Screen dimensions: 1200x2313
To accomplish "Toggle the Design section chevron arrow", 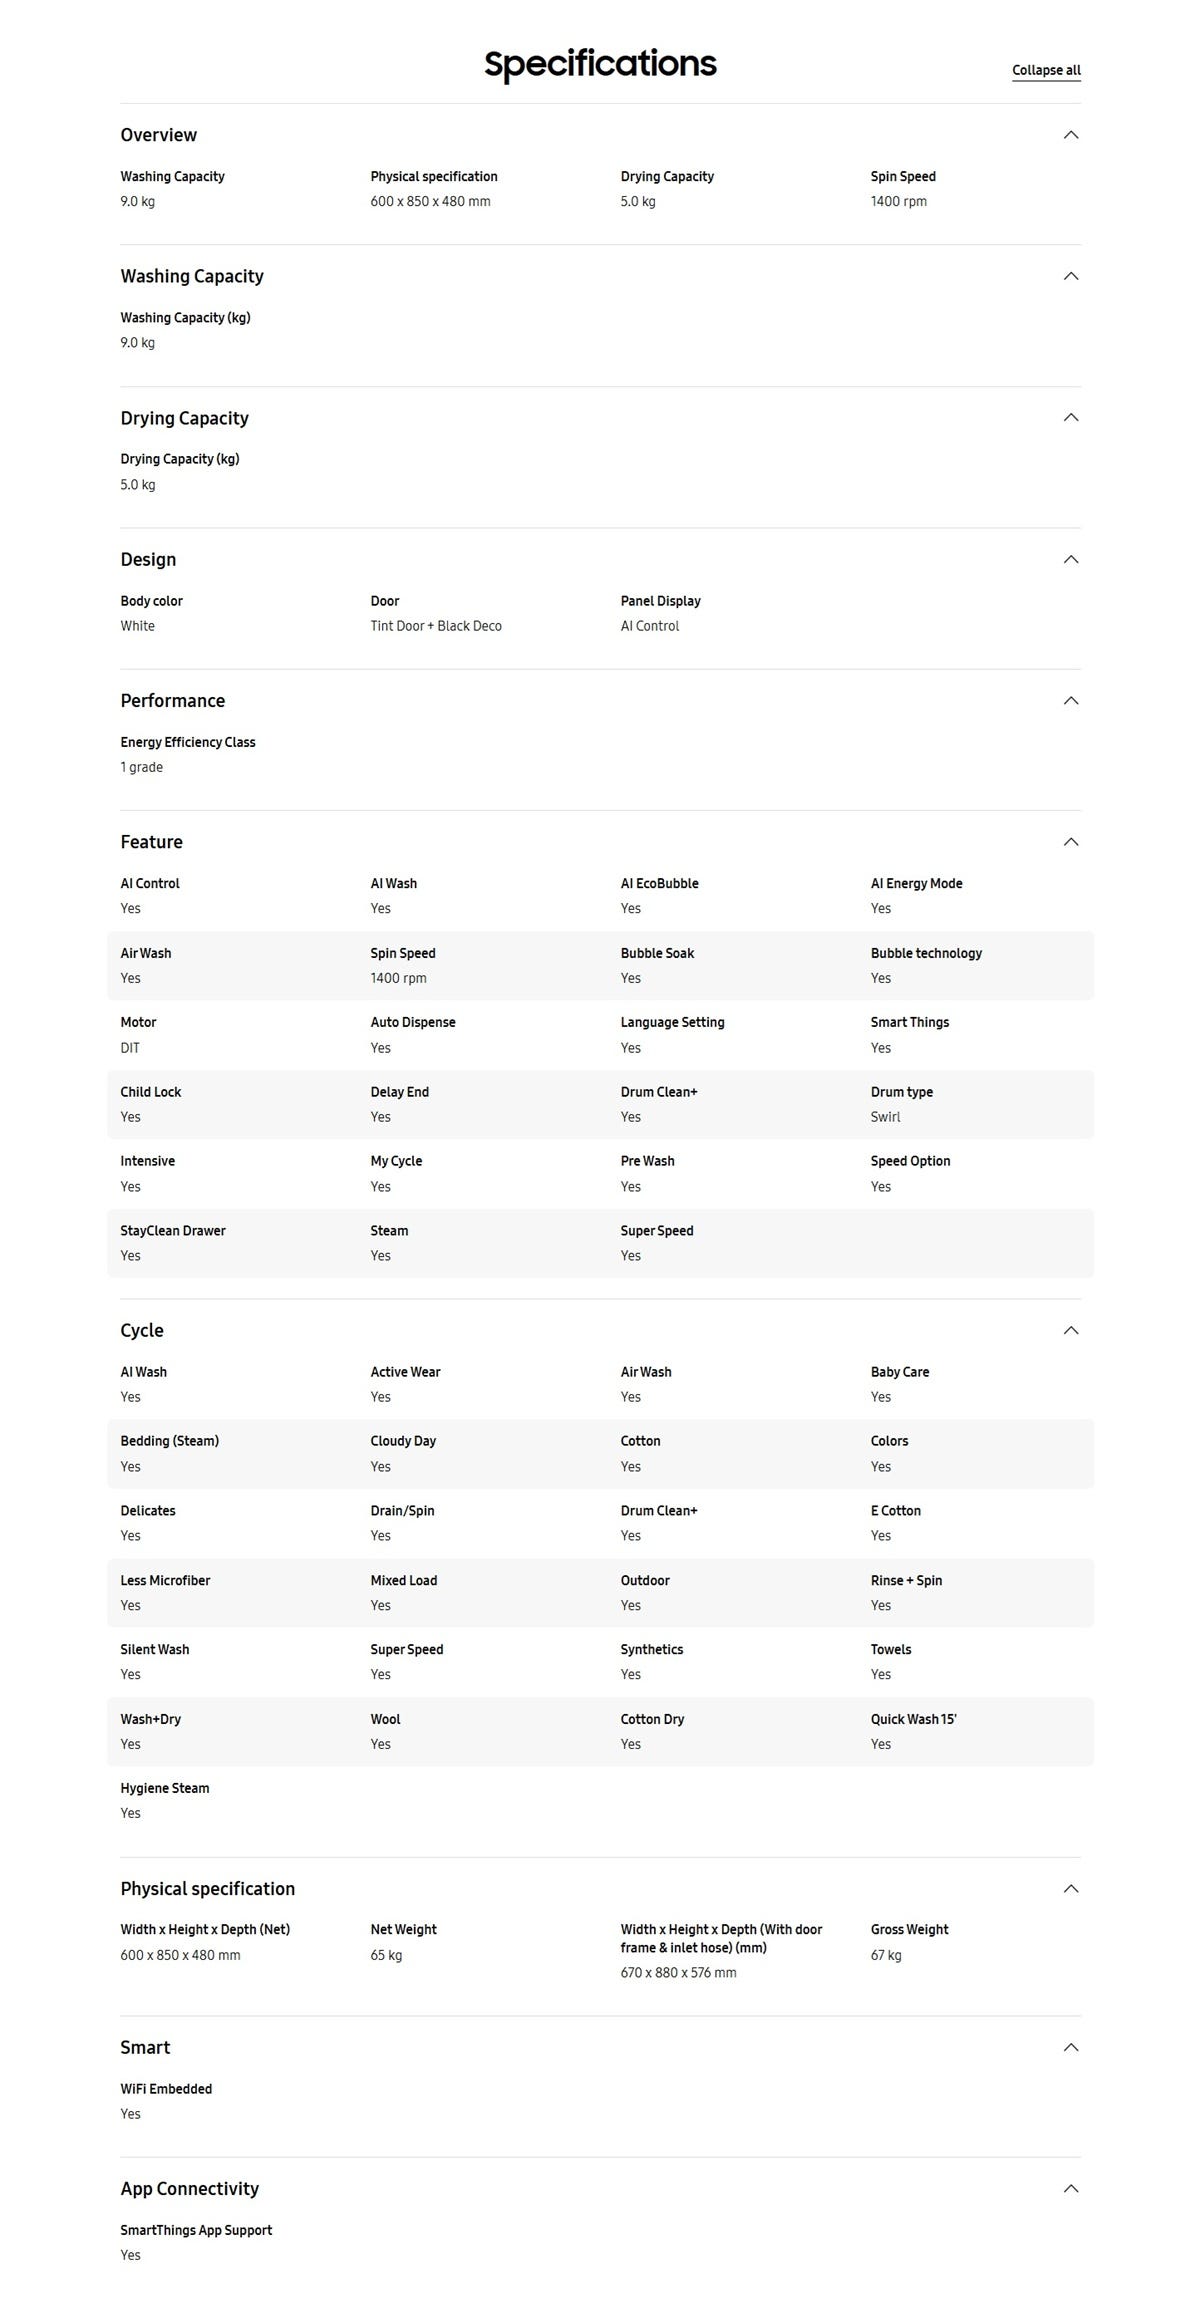I will [1071, 559].
